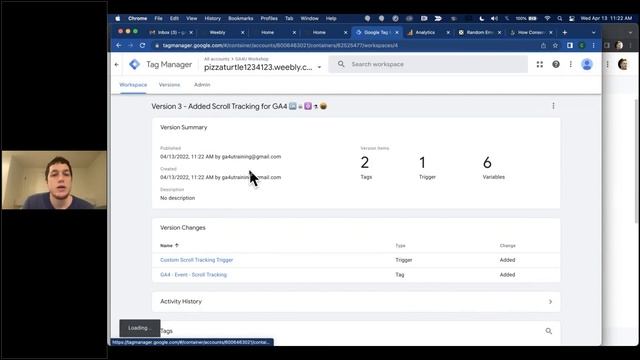Viewport: 640px width, 360px height.
Task: Open the Profiles menu
Action: [x=269, y=18]
